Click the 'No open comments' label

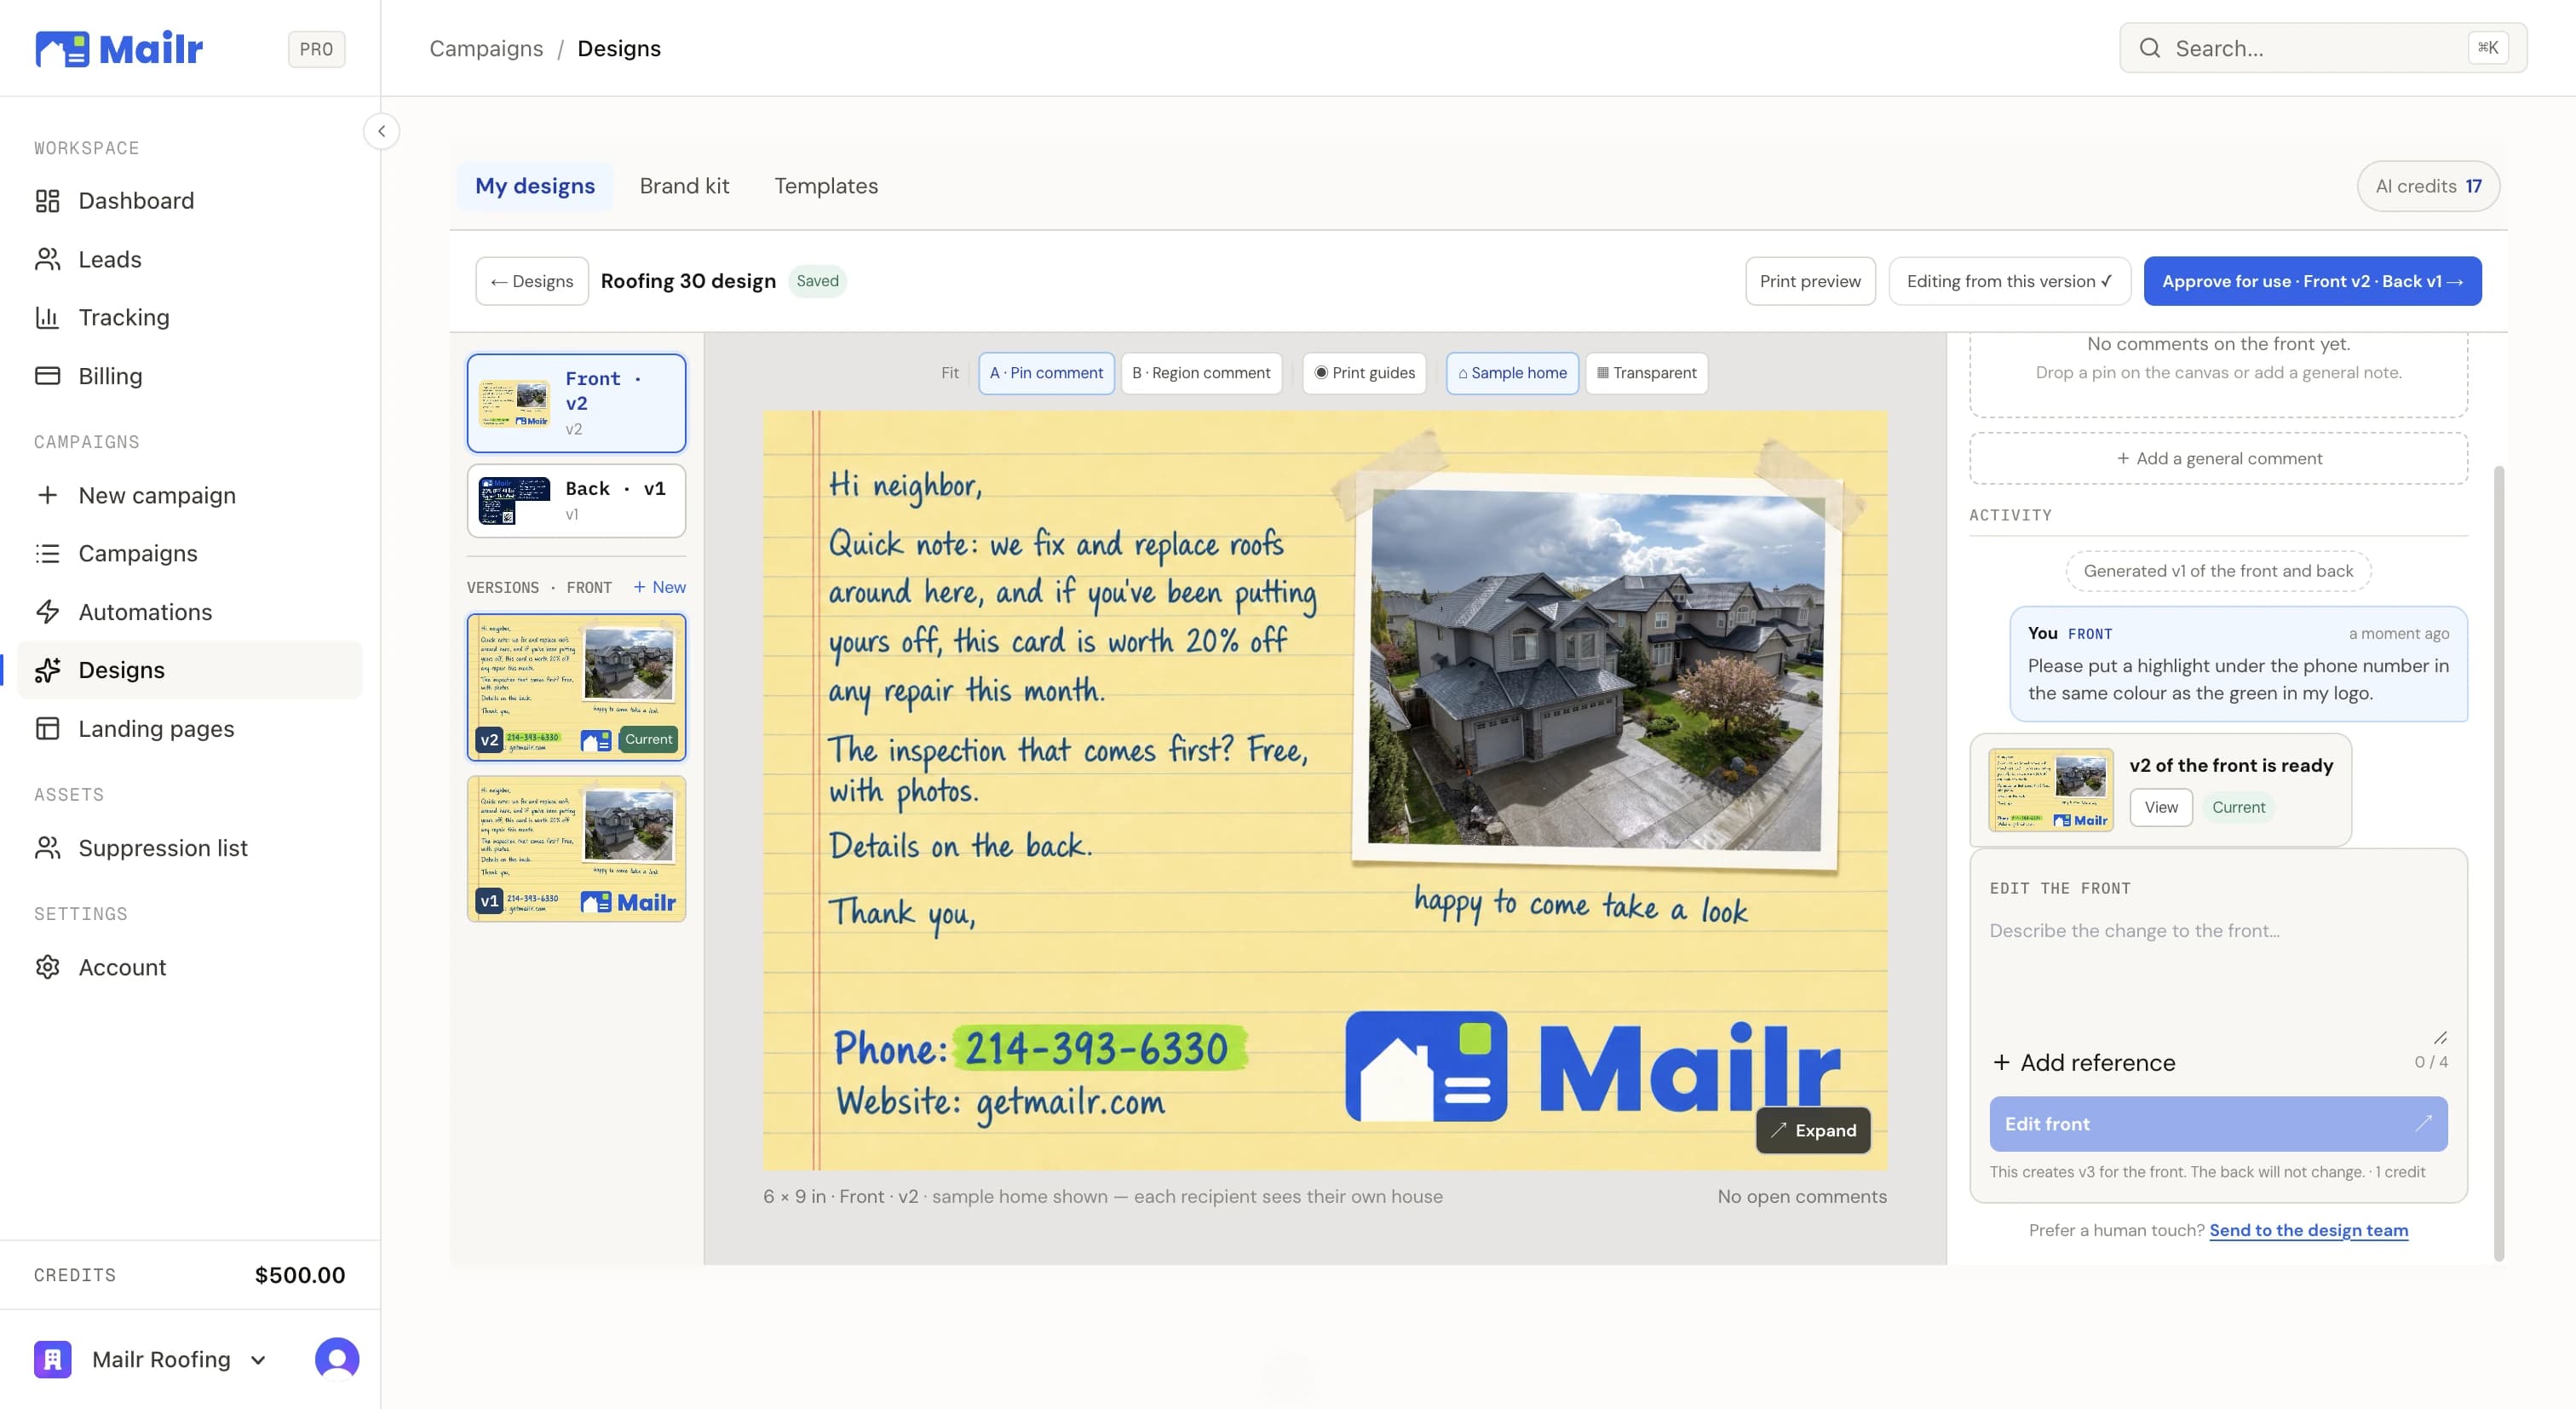[1802, 1196]
